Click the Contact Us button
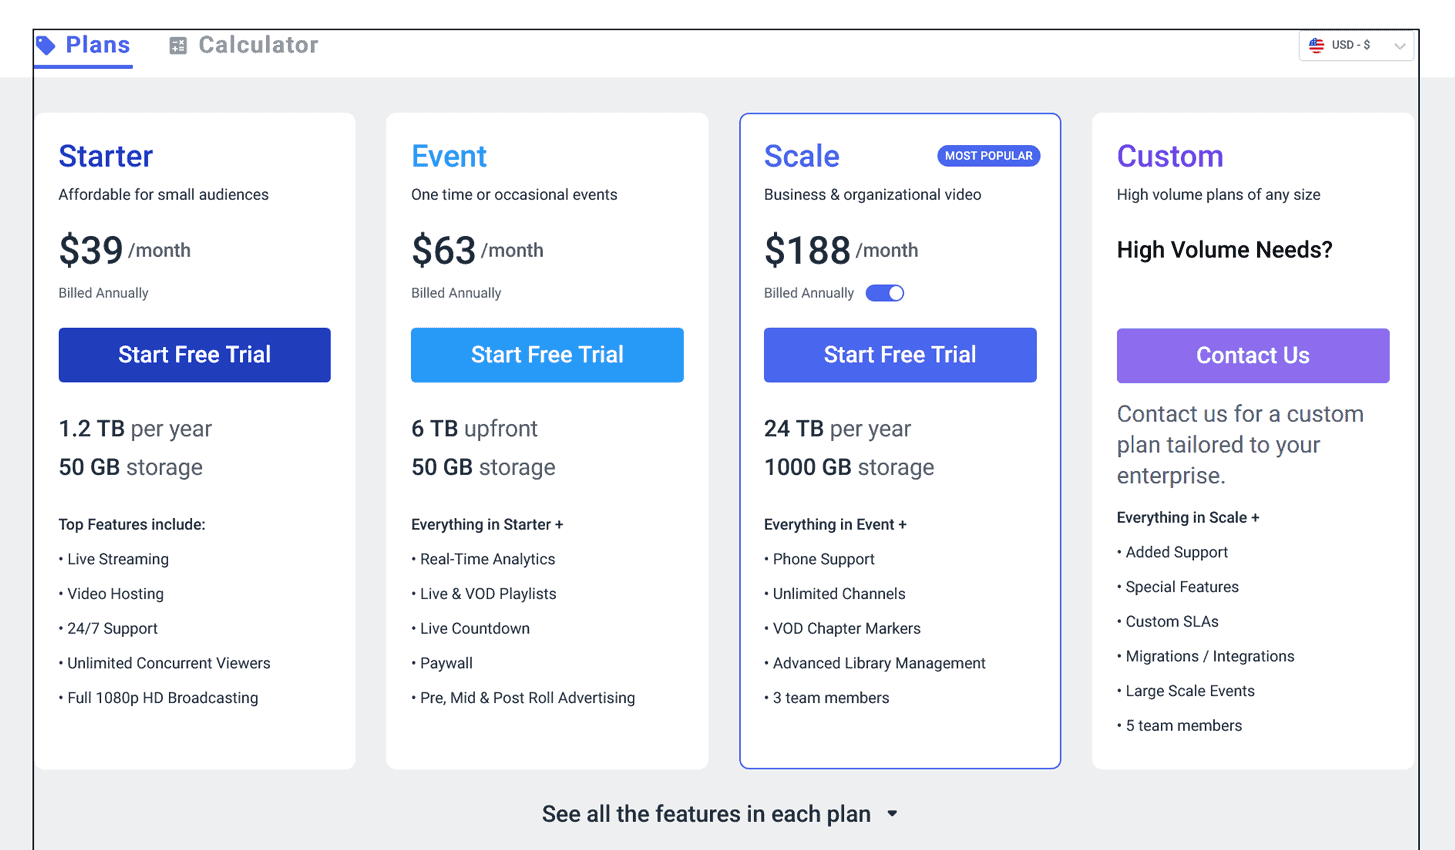This screenshot has width=1455, height=850. pyautogui.click(x=1253, y=356)
